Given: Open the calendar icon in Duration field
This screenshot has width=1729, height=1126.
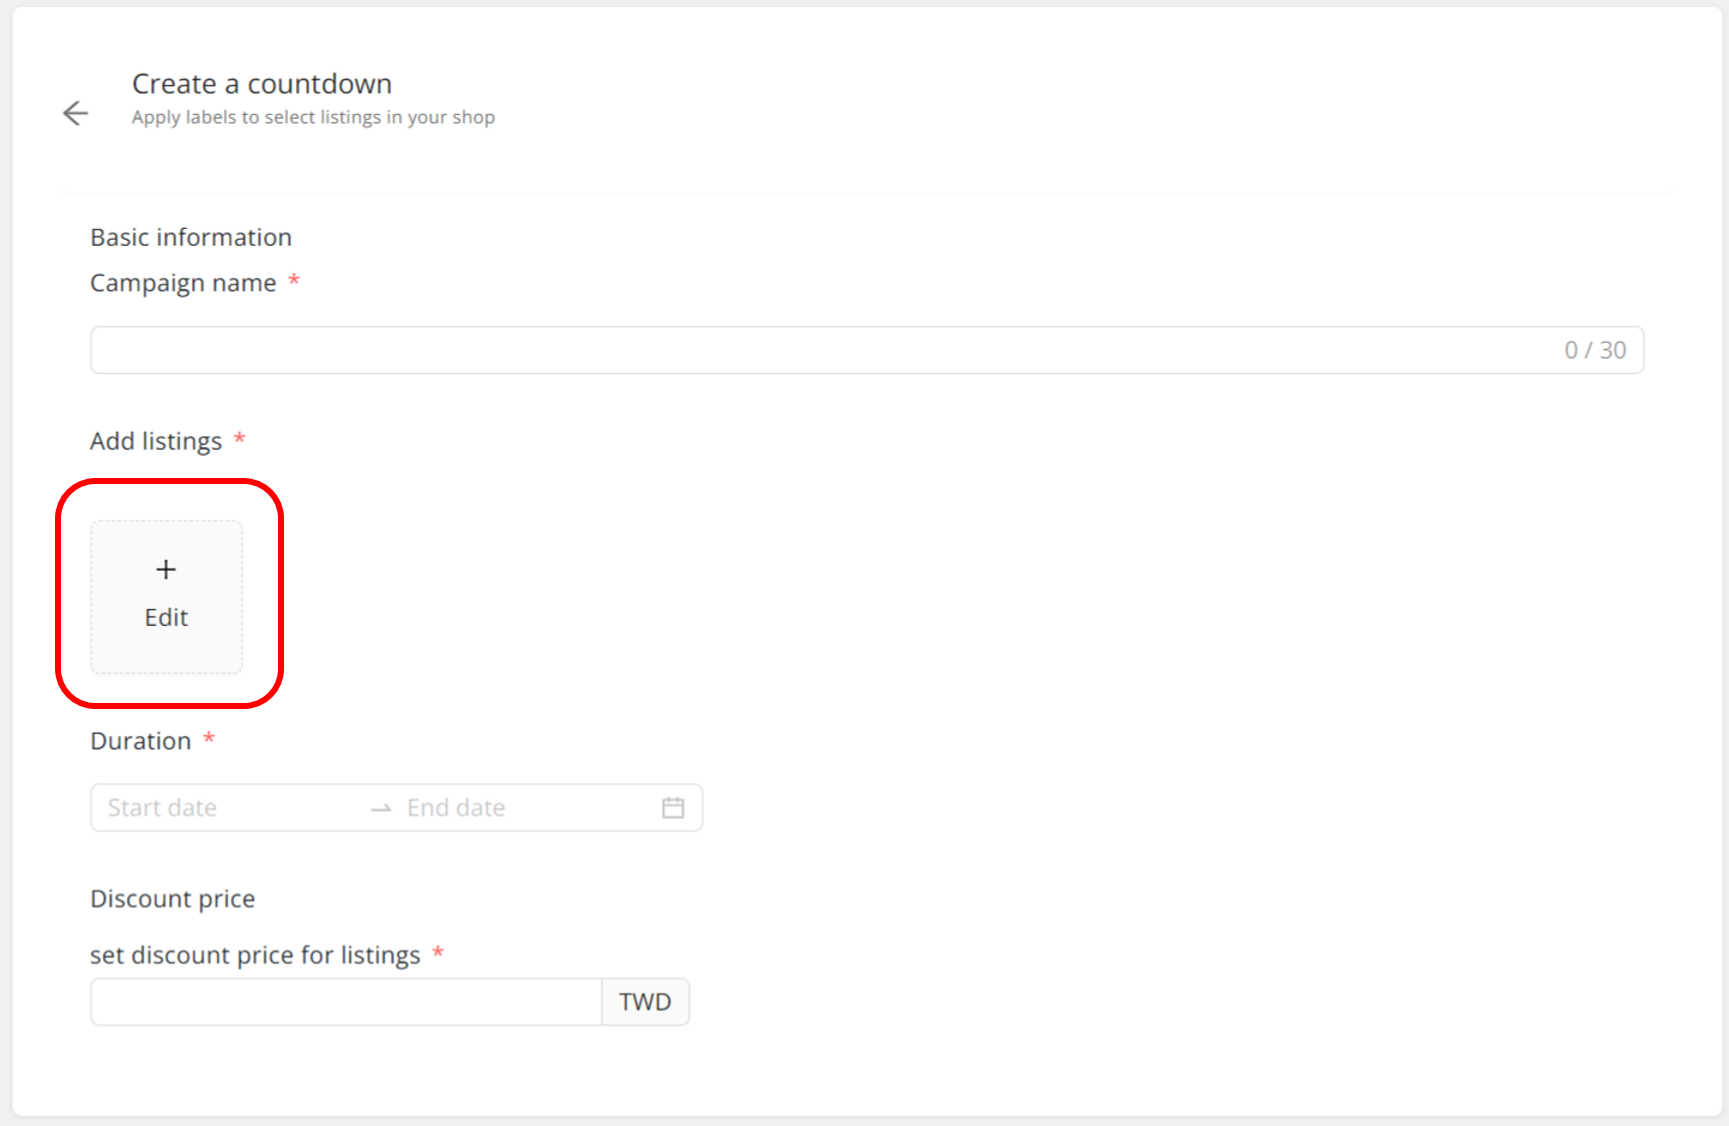Looking at the screenshot, I should [673, 808].
